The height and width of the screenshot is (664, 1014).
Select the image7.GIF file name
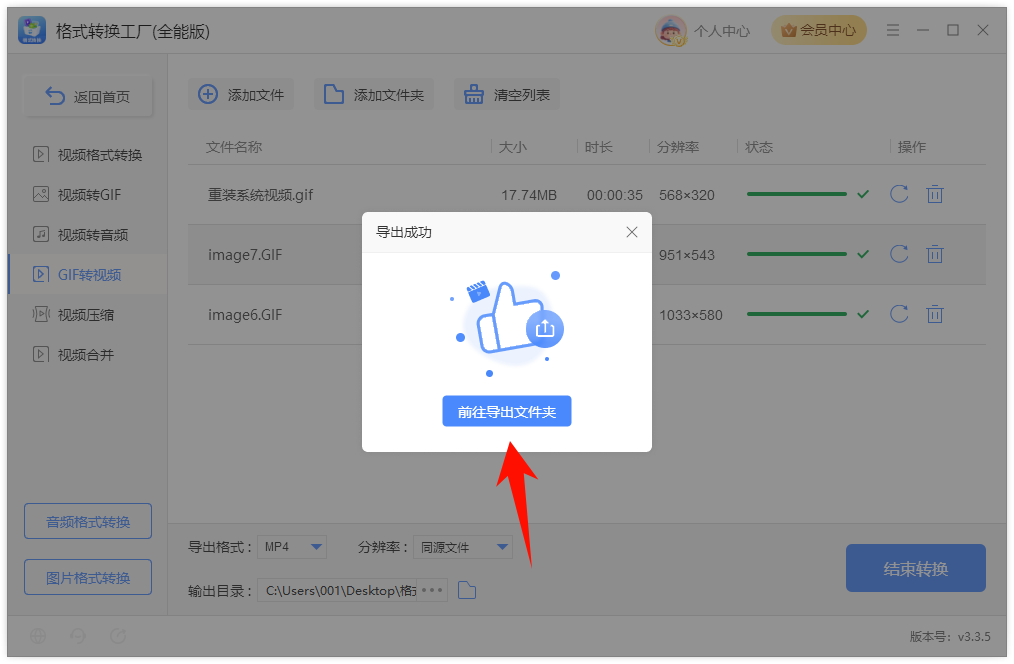[245, 255]
